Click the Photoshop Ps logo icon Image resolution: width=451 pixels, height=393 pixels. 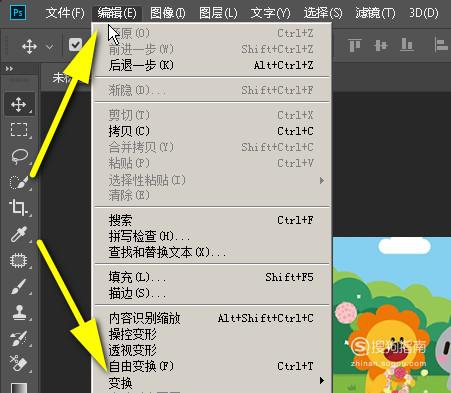pos(18,13)
